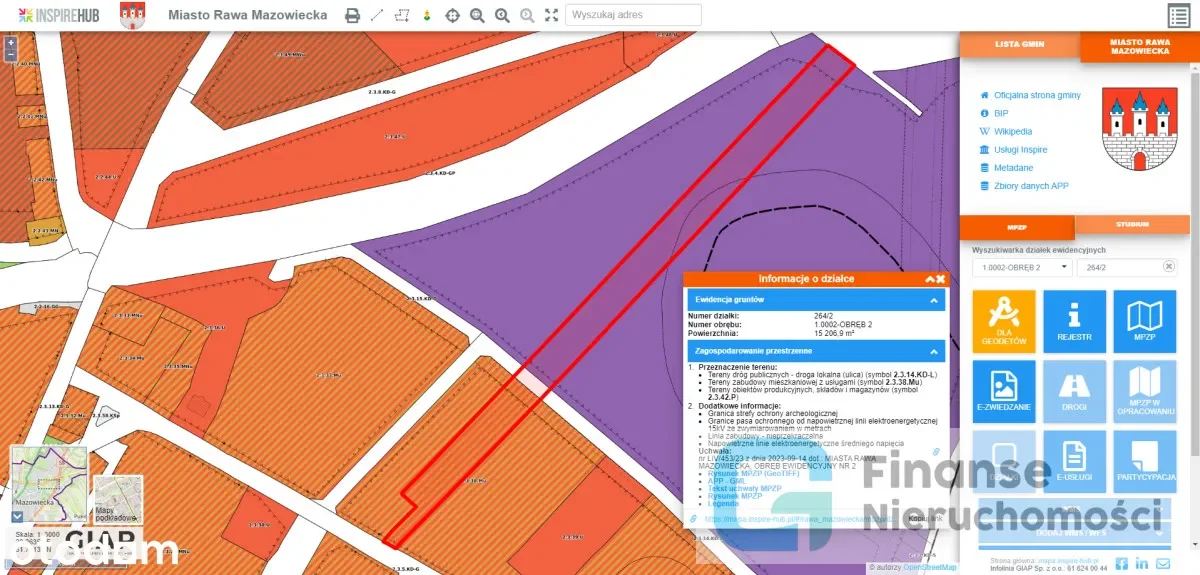Switch to the Lista Gmin tab
The width and height of the screenshot is (1200, 575).
[1019, 45]
